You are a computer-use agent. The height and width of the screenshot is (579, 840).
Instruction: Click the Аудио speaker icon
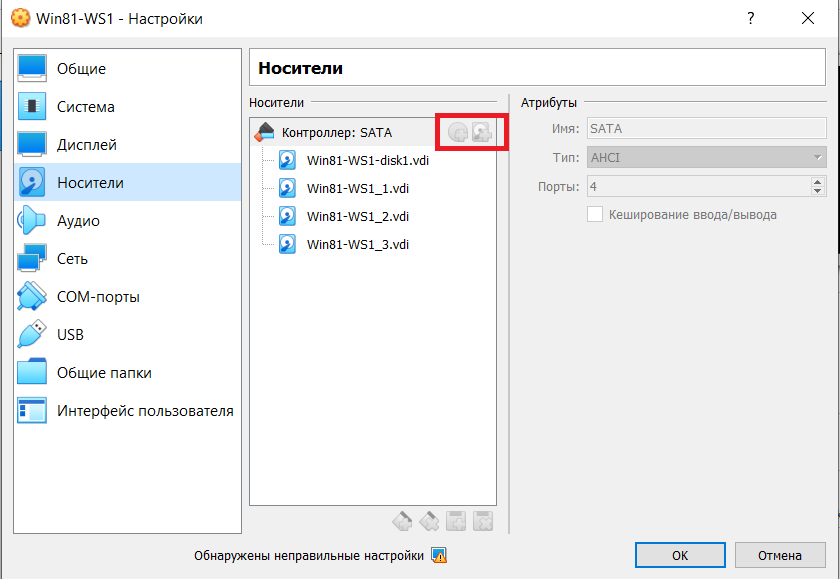pos(32,220)
